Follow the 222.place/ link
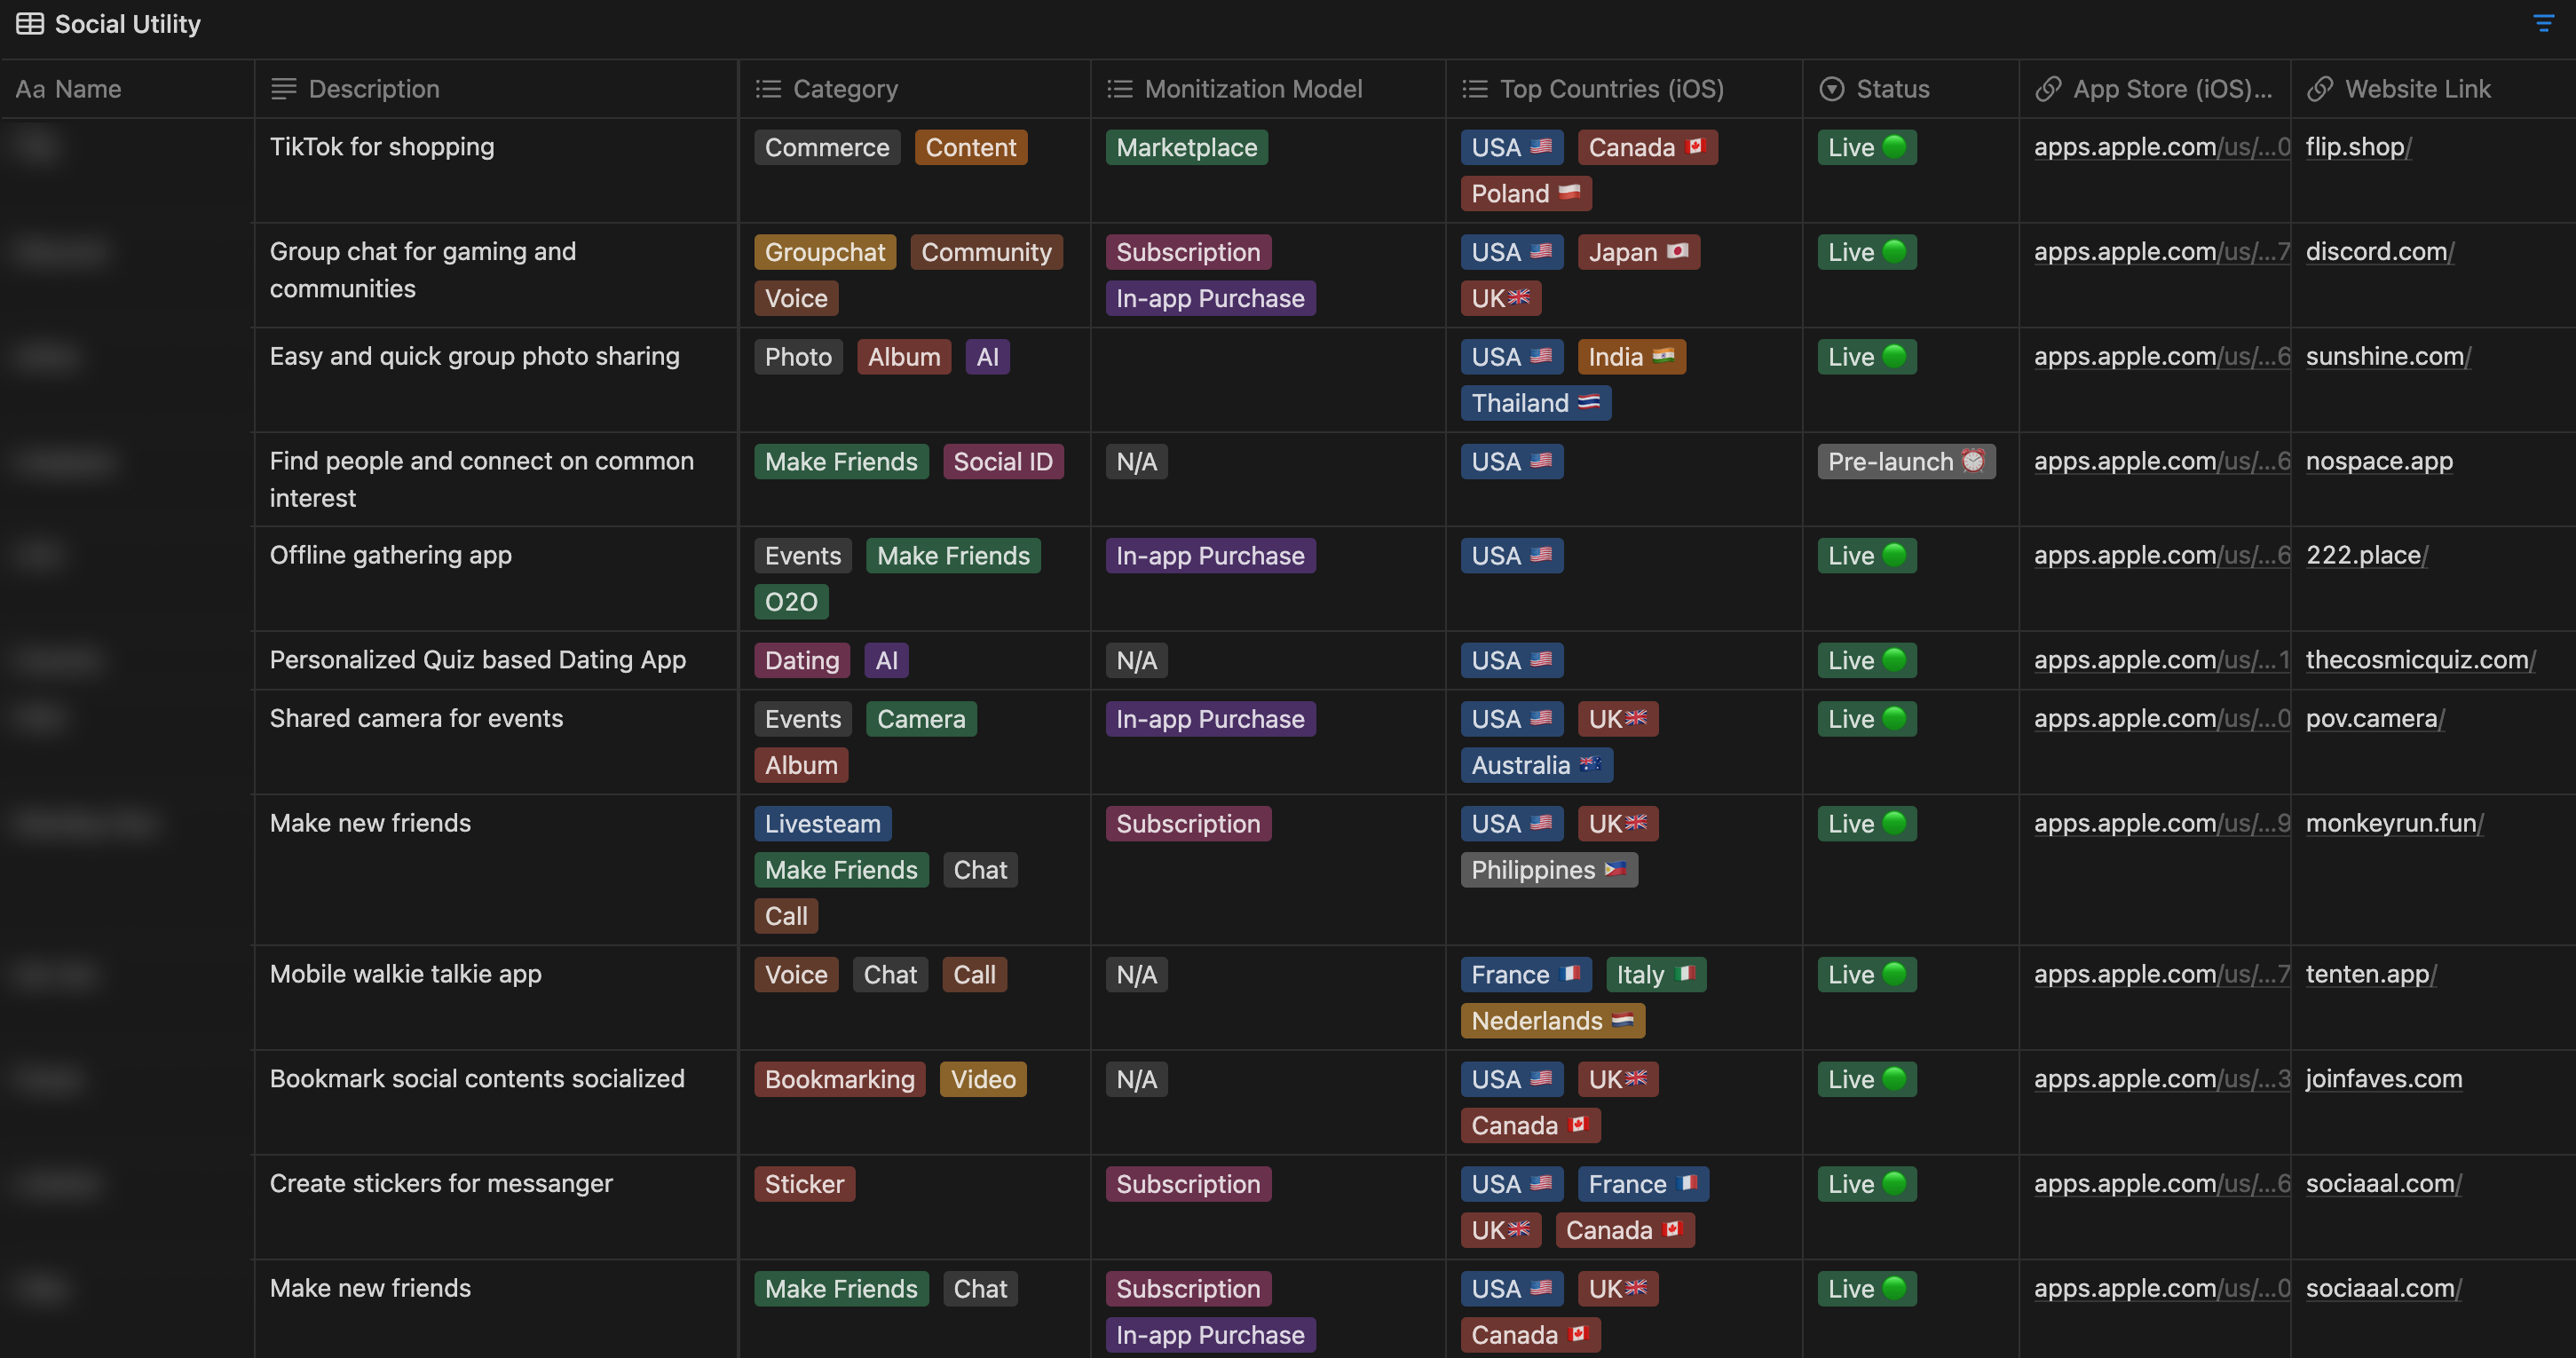2576x1358 pixels. click(x=2367, y=555)
